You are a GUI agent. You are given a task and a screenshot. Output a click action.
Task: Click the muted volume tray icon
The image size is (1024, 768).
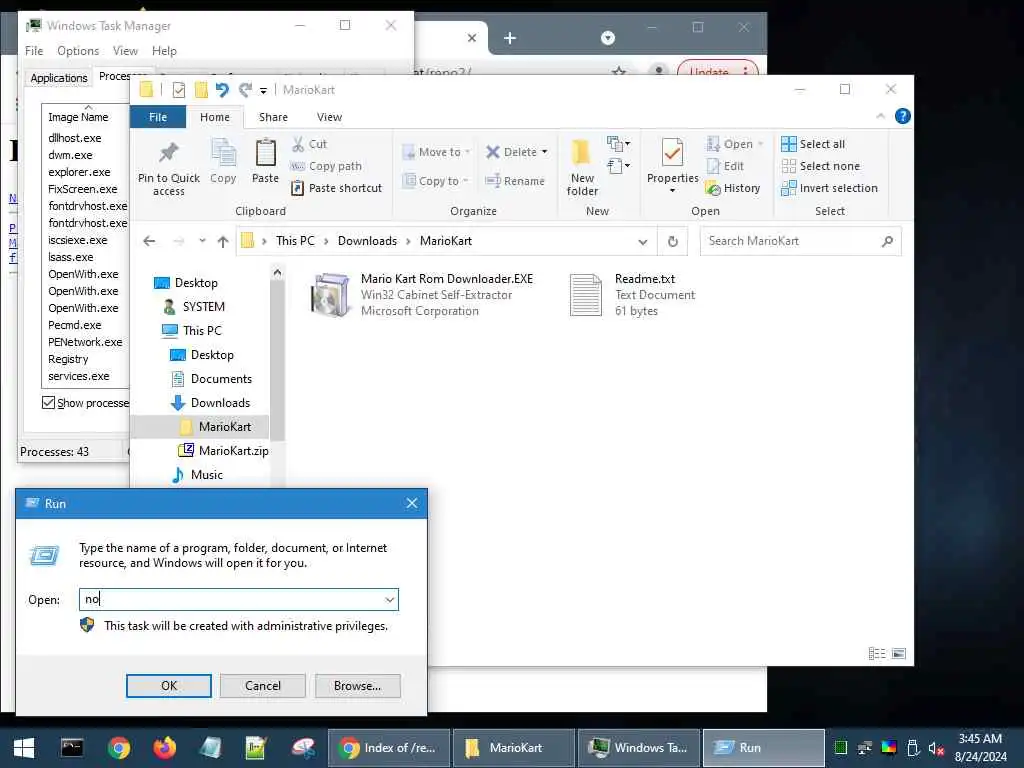[x=936, y=748]
